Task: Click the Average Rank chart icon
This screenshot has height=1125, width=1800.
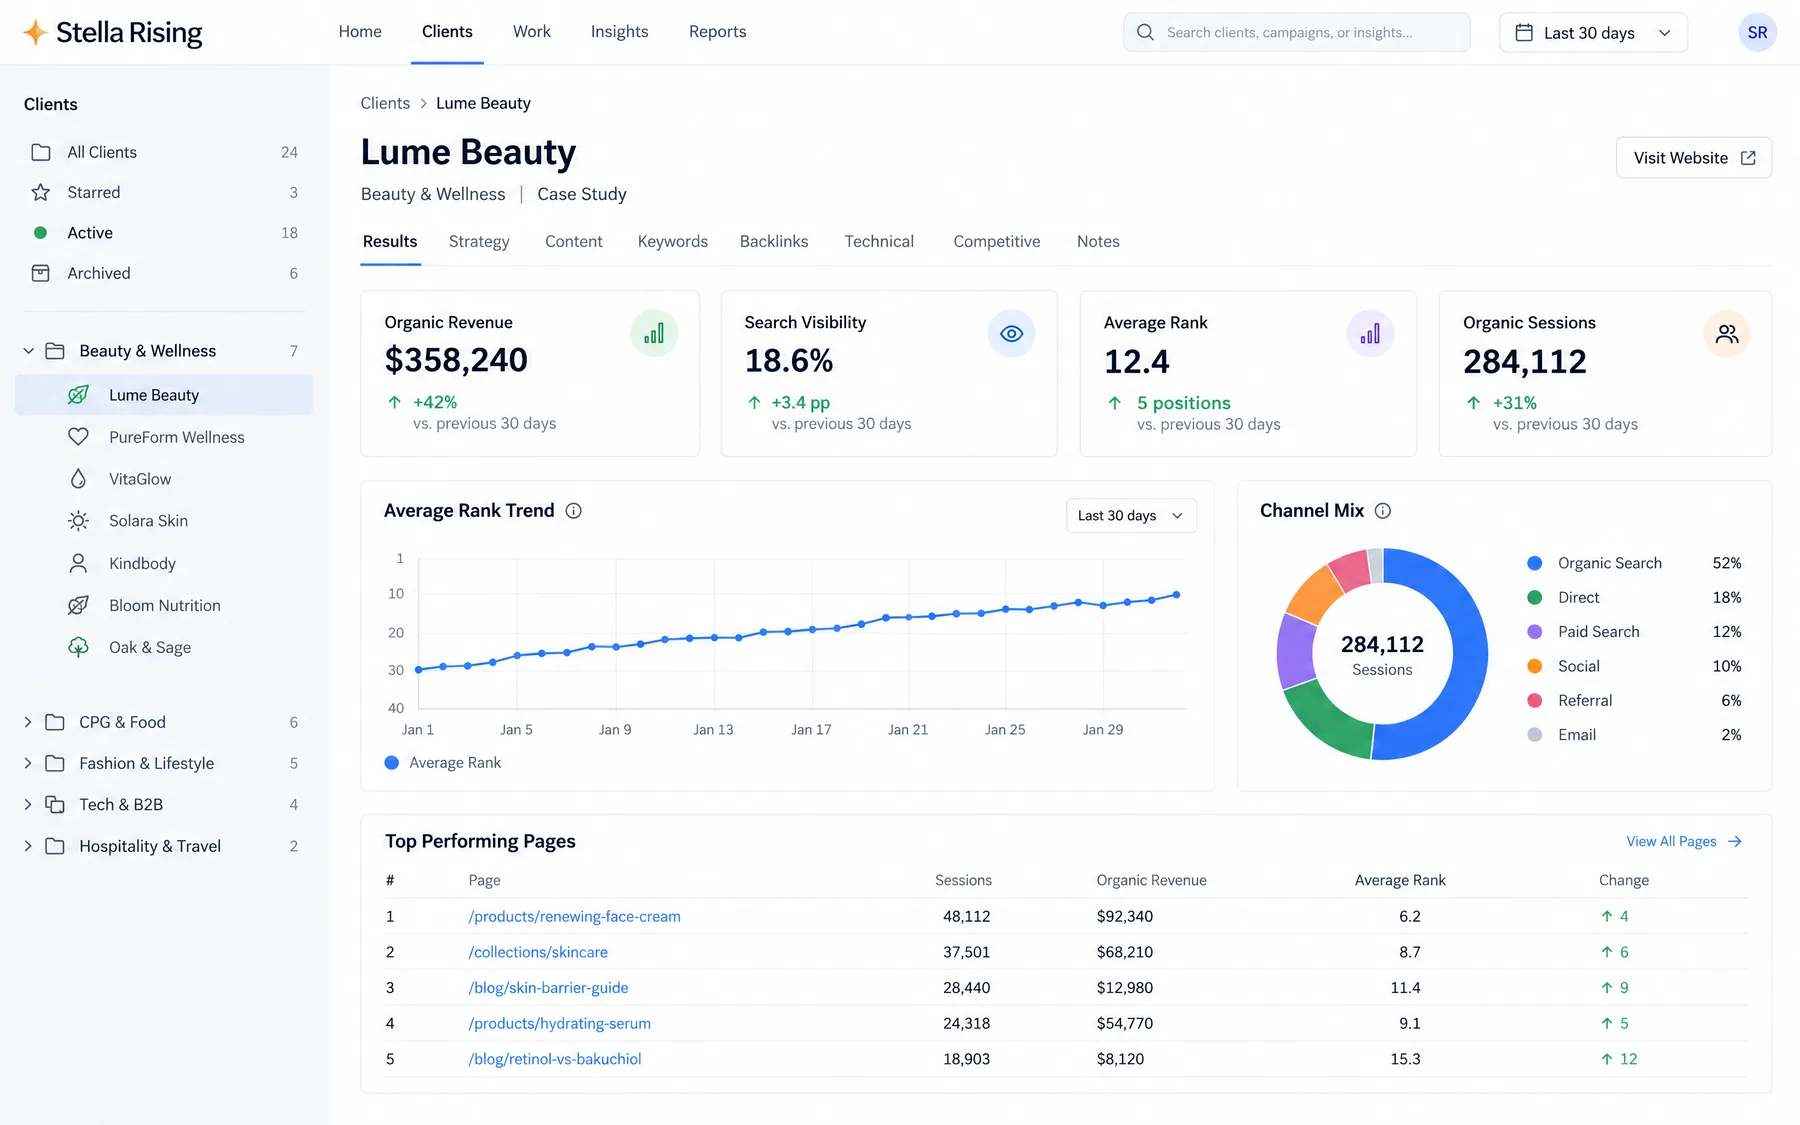Action: pyautogui.click(x=1370, y=334)
